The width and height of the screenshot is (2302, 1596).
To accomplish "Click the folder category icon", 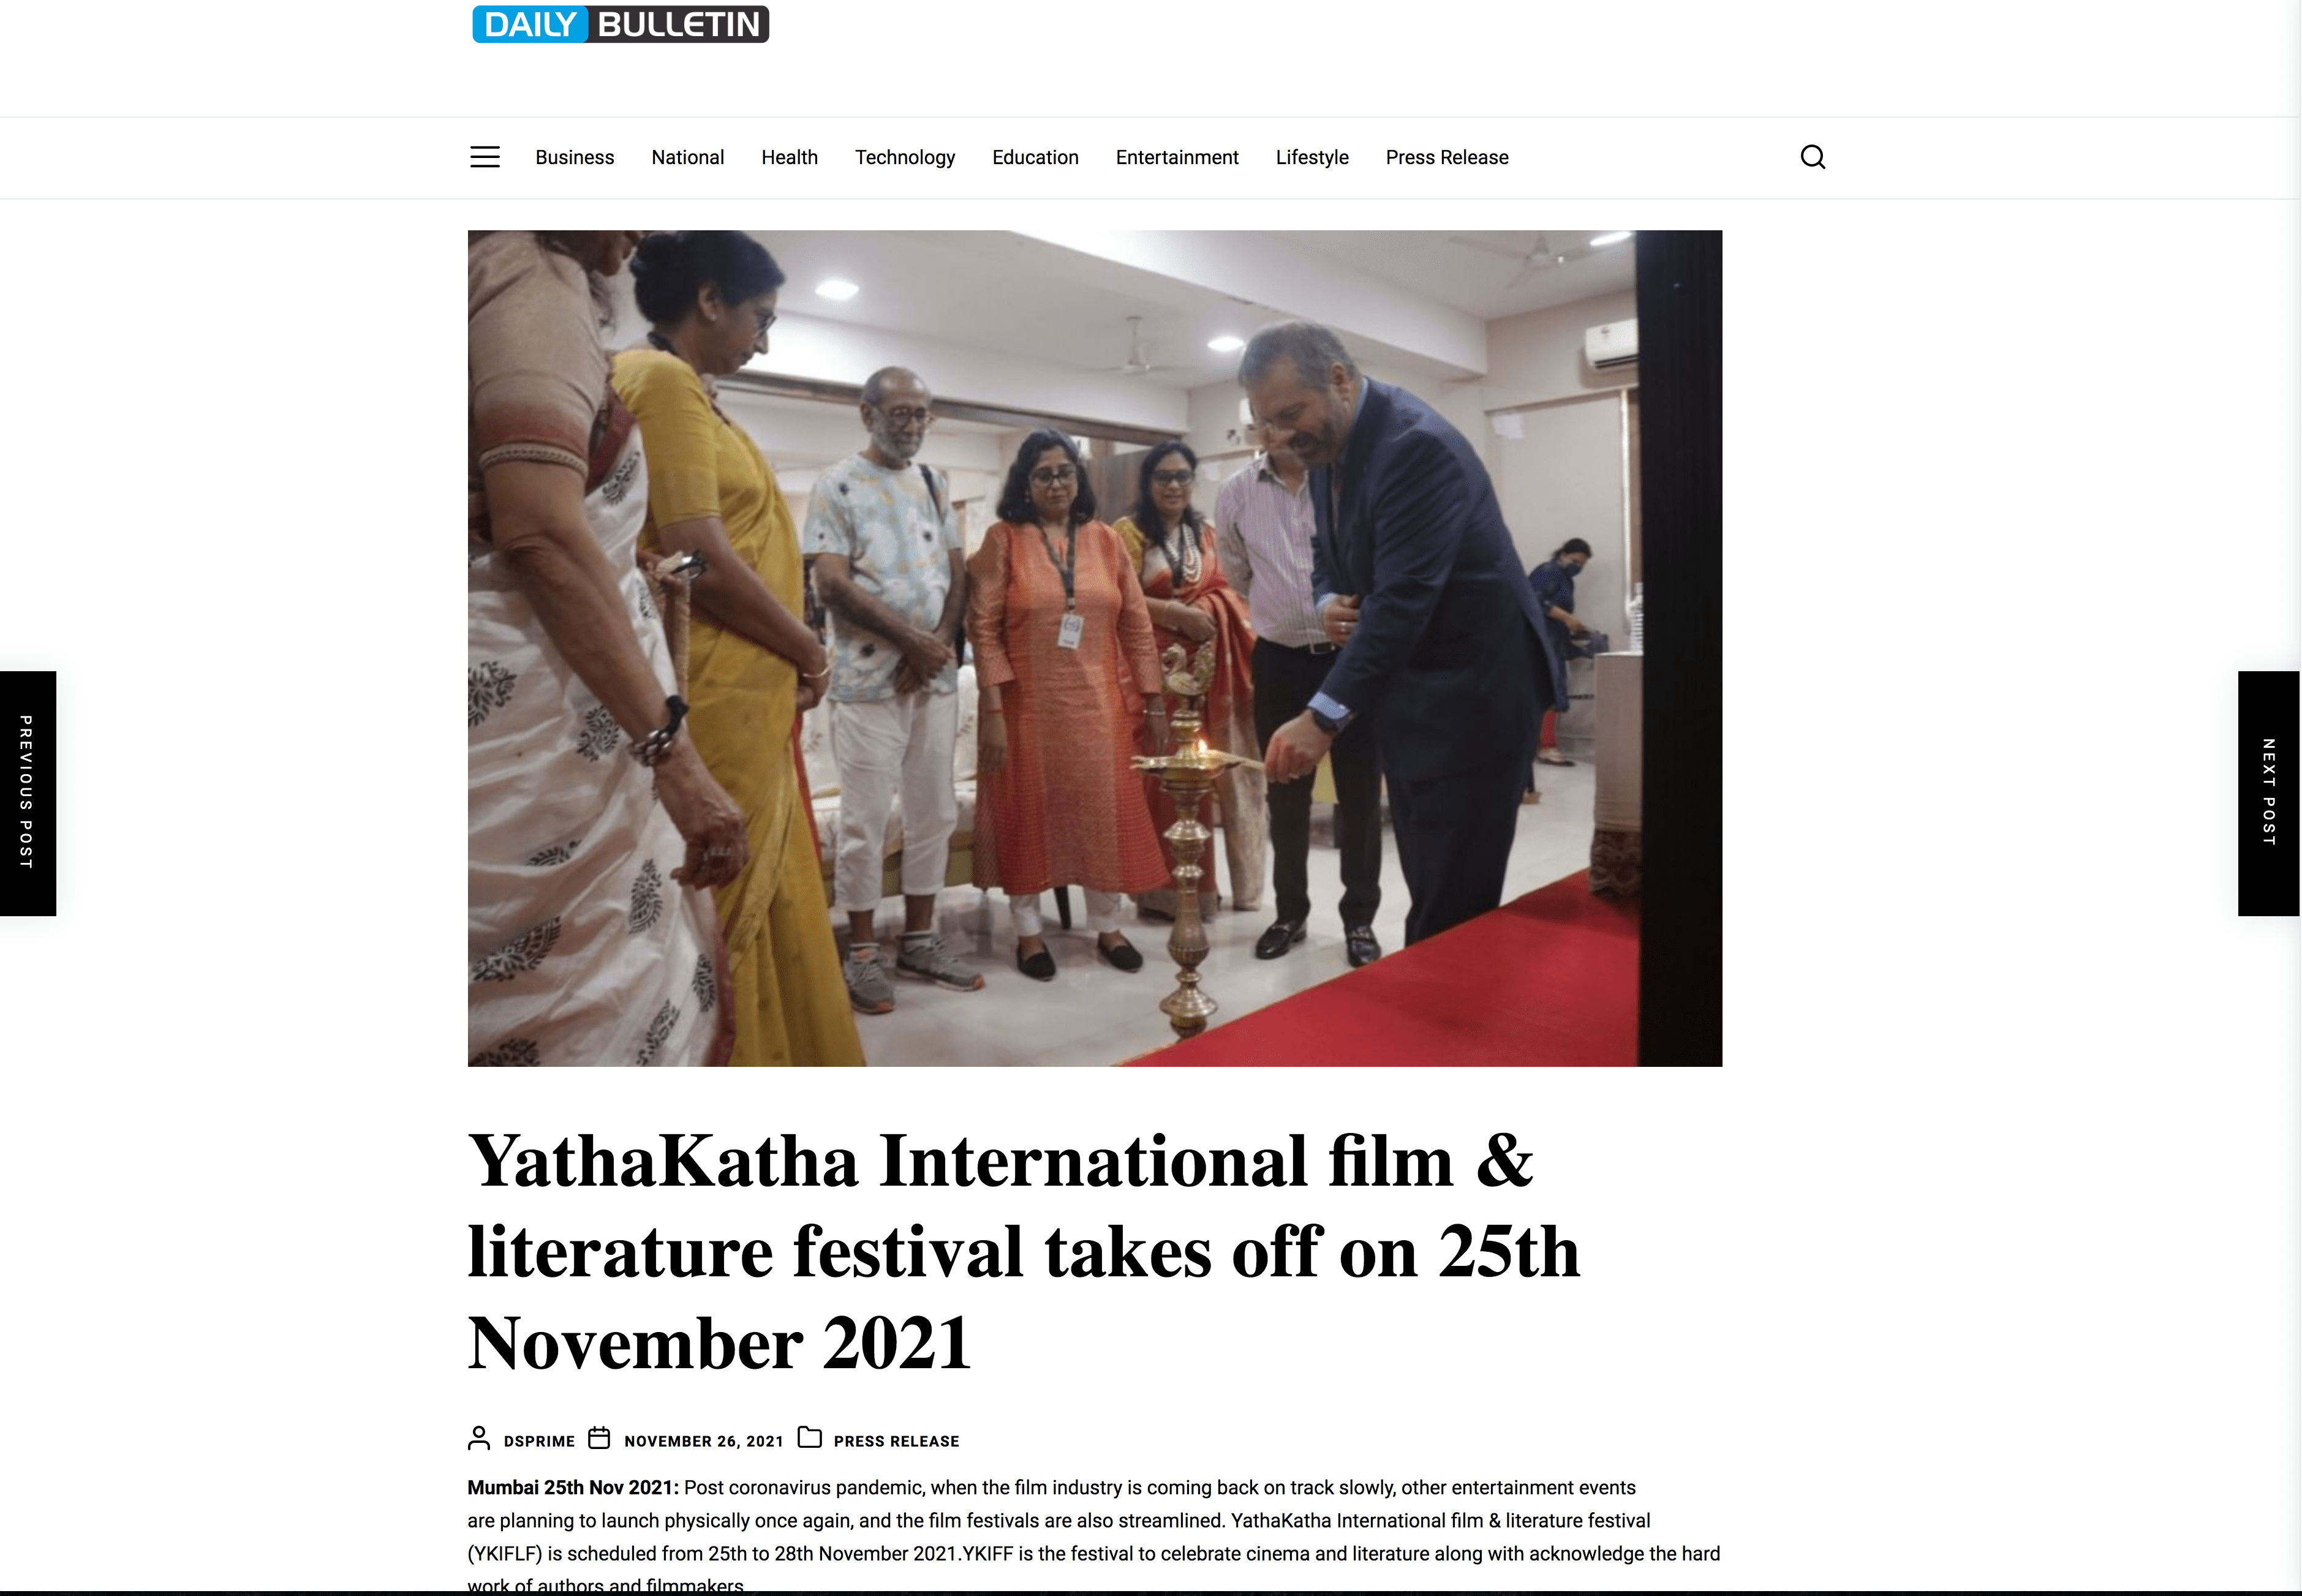I will click(810, 1438).
